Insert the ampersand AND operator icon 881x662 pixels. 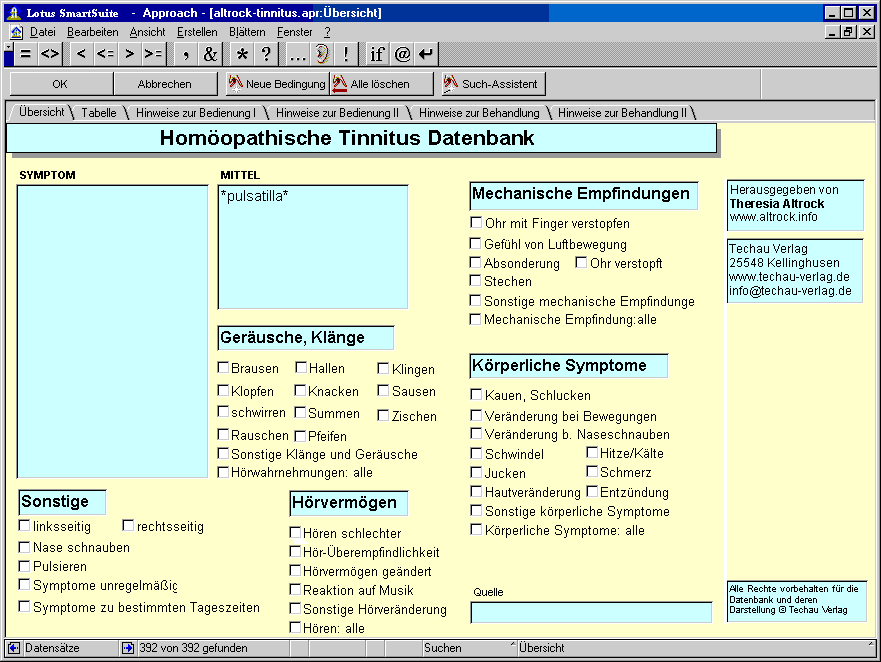click(x=210, y=55)
